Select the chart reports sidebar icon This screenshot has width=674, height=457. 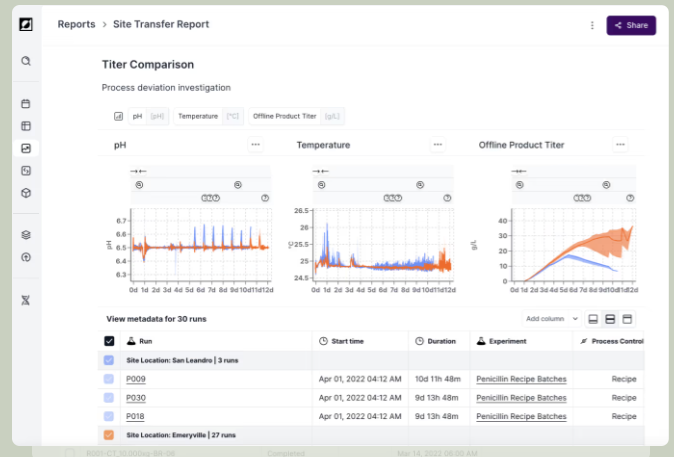[26, 148]
